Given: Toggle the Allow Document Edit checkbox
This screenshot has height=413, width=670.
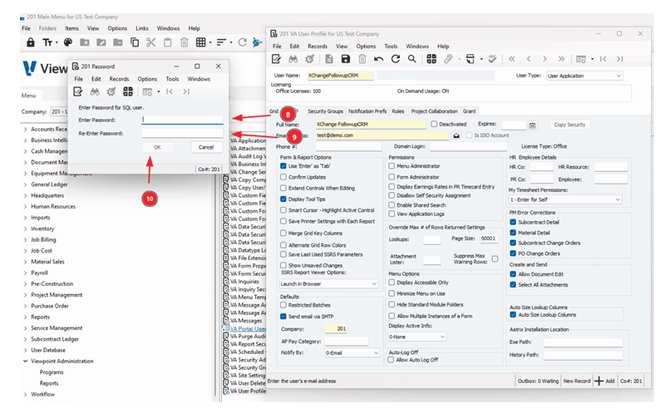Looking at the screenshot, I should [x=513, y=274].
